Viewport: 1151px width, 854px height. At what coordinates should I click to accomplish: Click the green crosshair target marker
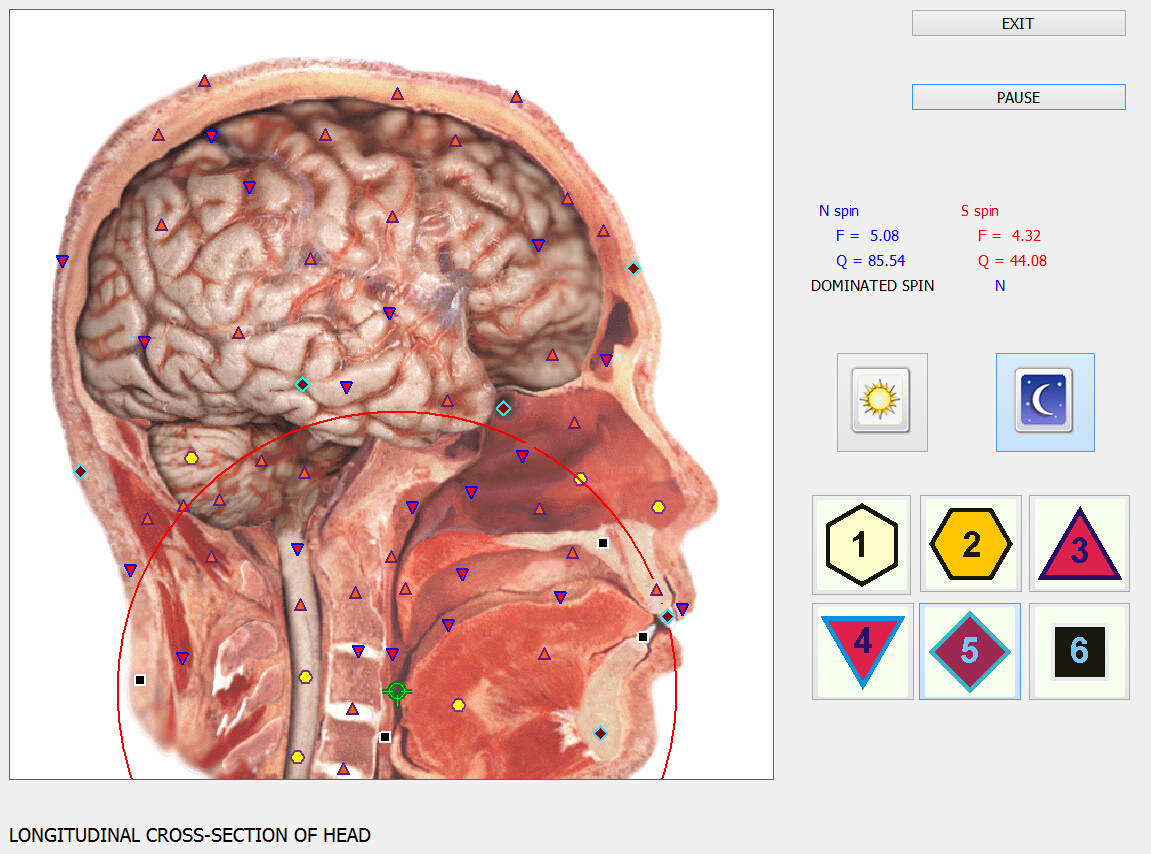pyautogui.click(x=396, y=691)
